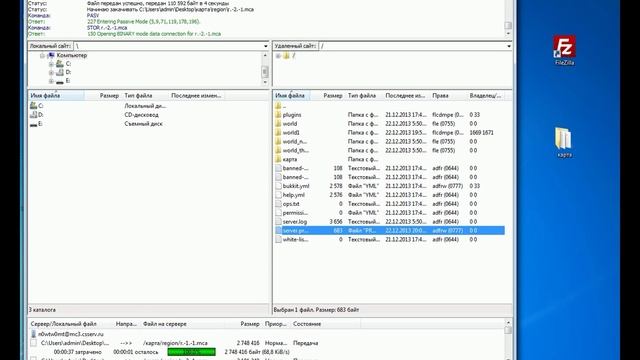Sort remote files by Имя файла column
Screen dimensions: 640x360
pos(291,96)
